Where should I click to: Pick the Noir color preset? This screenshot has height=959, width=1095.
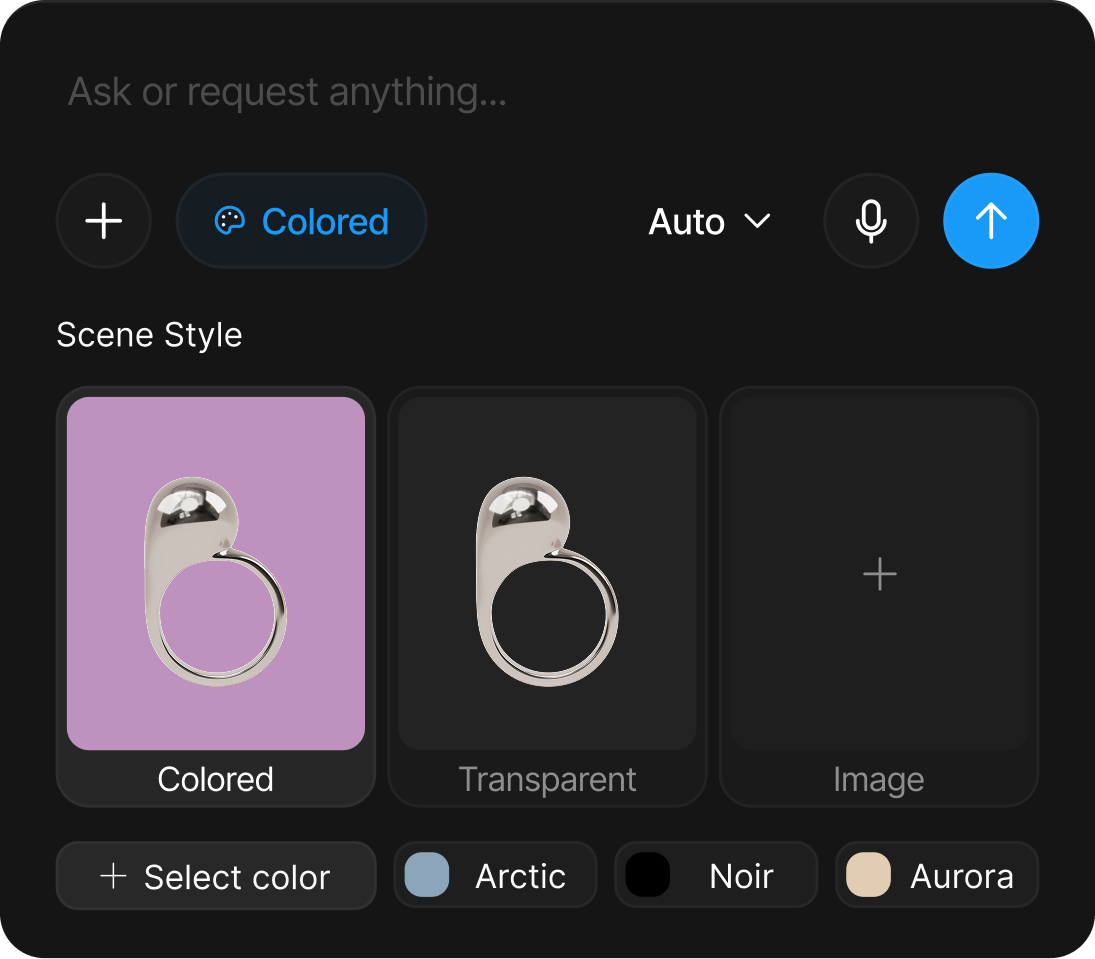[716, 875]
